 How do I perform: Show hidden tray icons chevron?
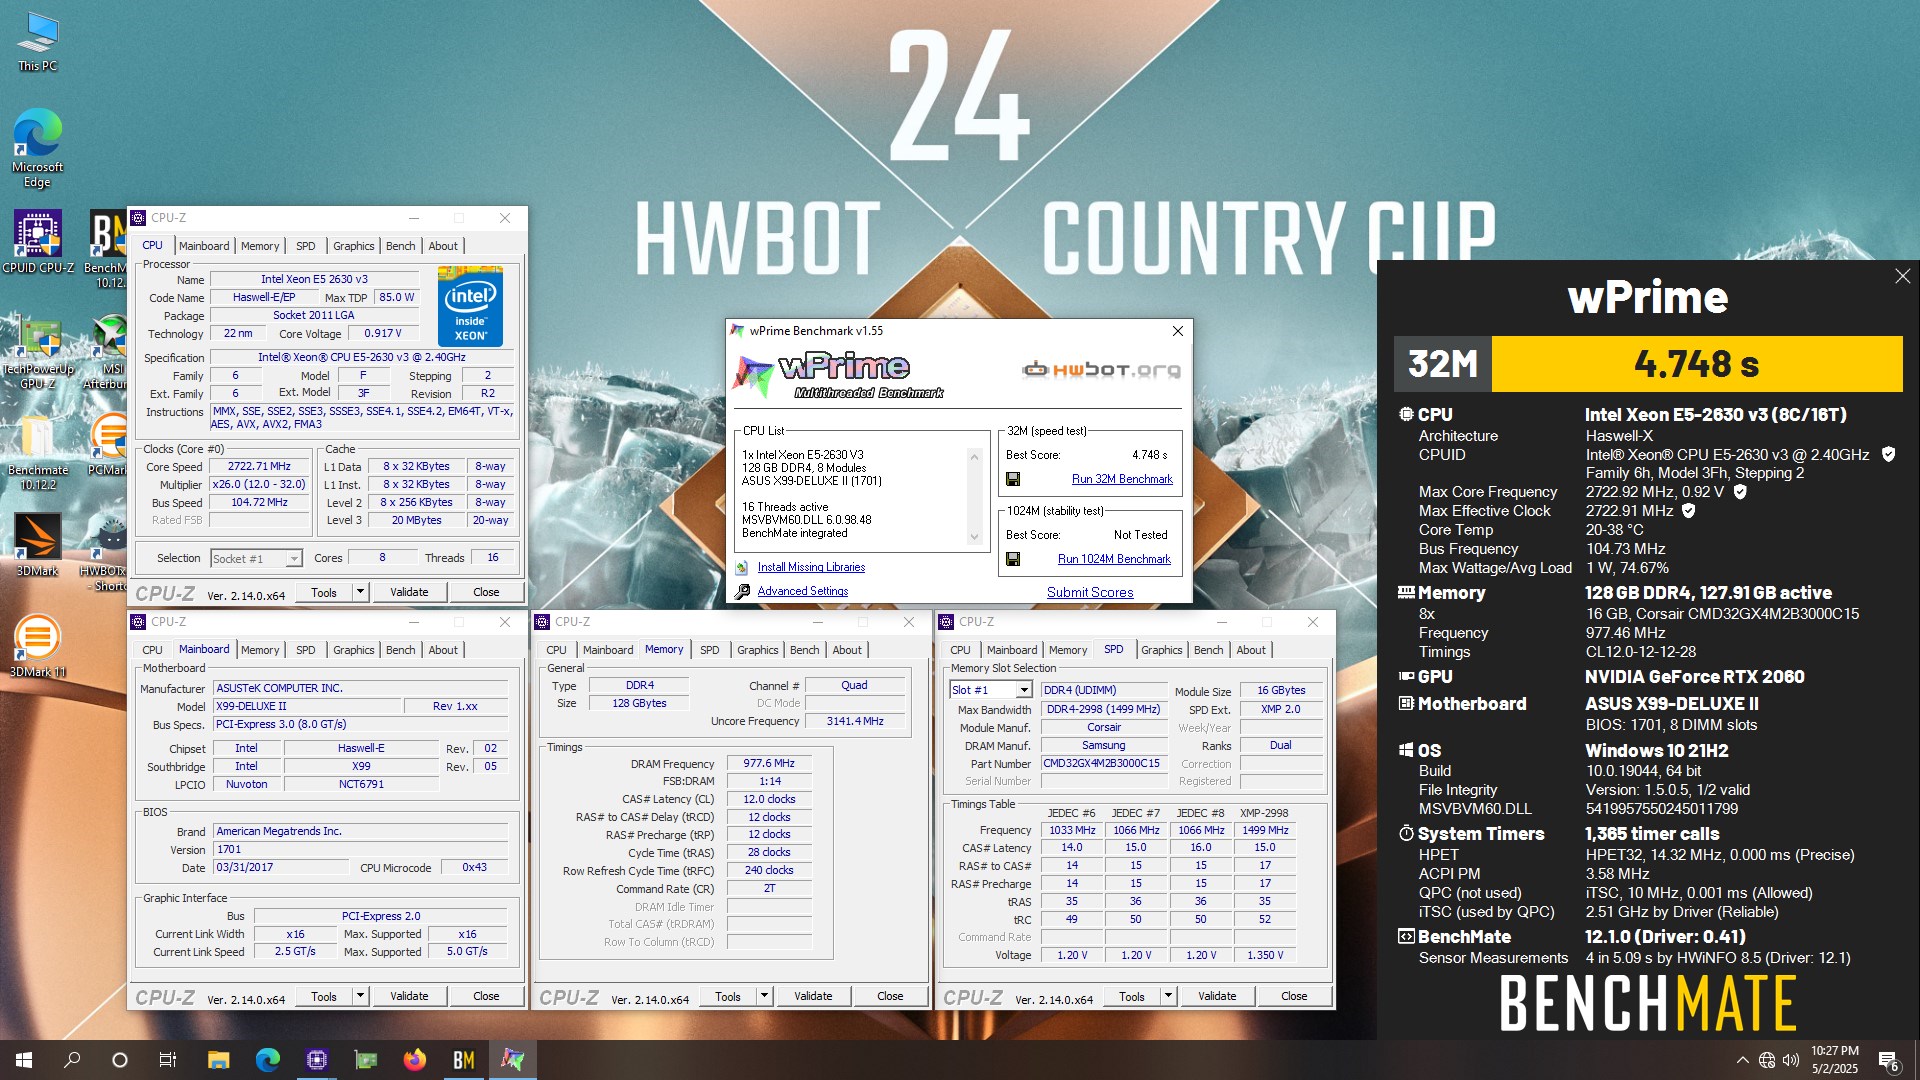[1742, 1060]
